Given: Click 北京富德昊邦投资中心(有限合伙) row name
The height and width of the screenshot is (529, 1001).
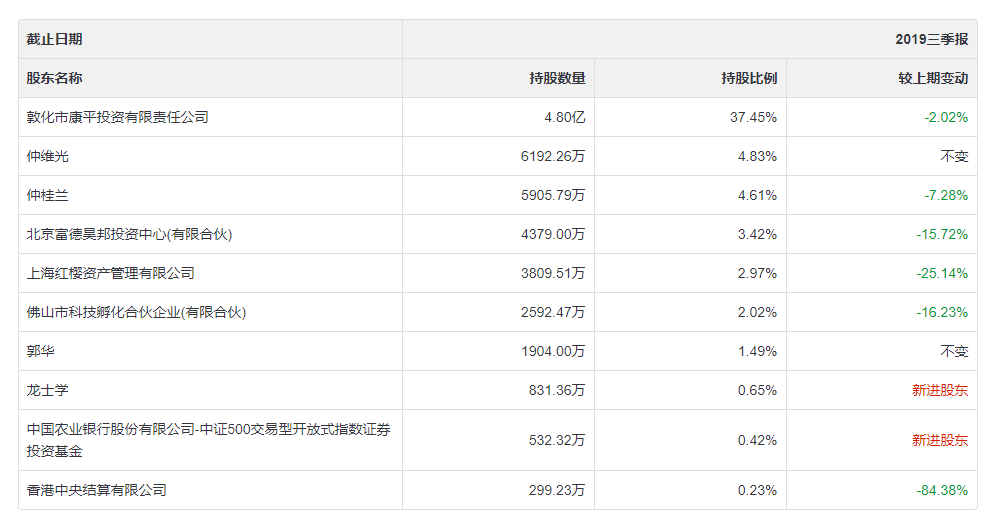Looking at the screenshot, I should (129, 234).
